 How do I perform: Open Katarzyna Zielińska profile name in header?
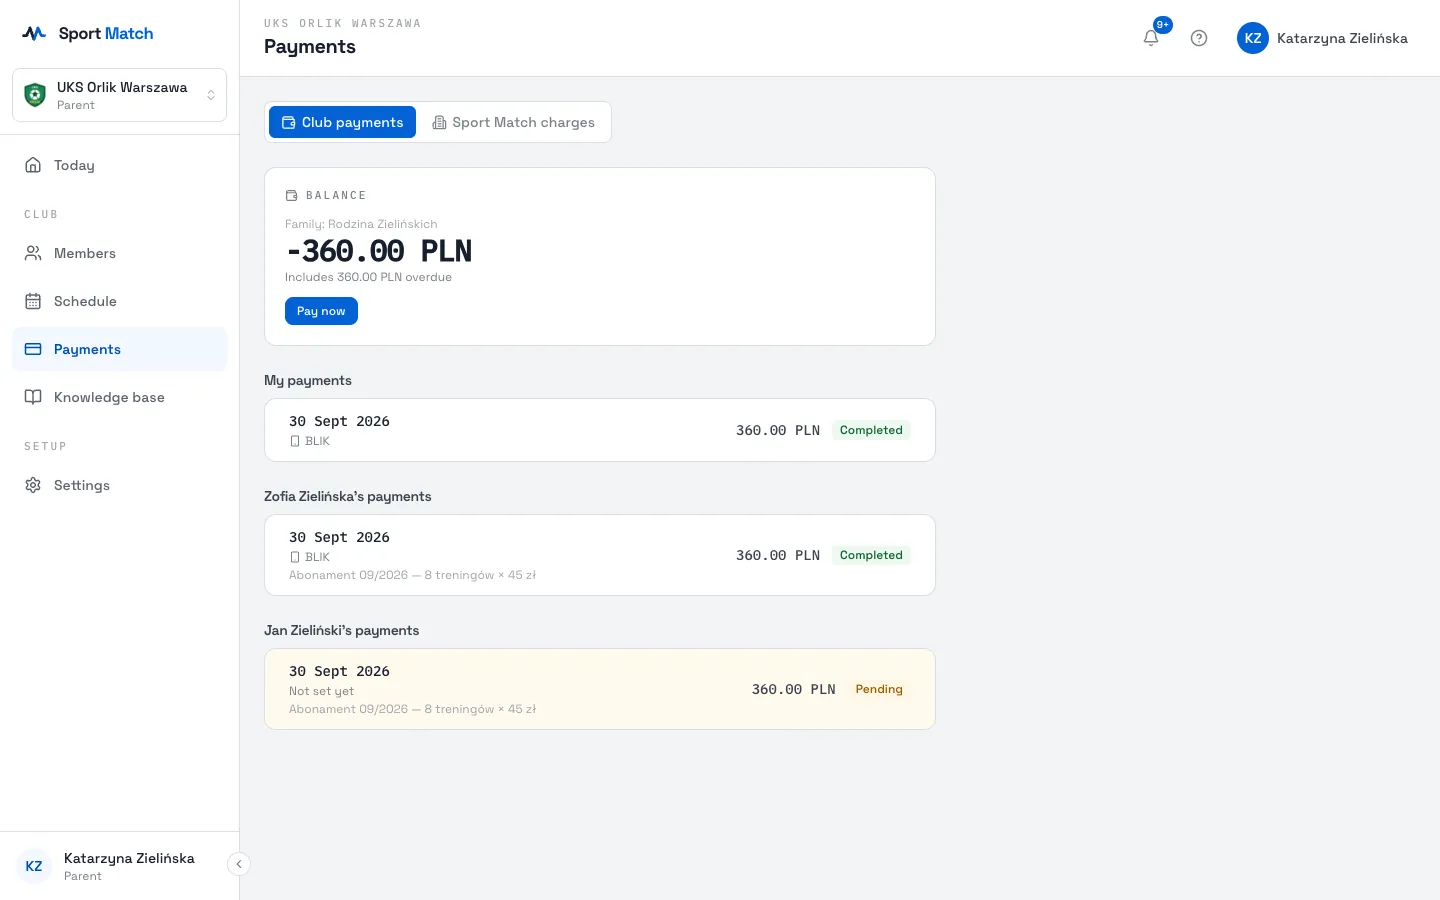[1342, 38]
